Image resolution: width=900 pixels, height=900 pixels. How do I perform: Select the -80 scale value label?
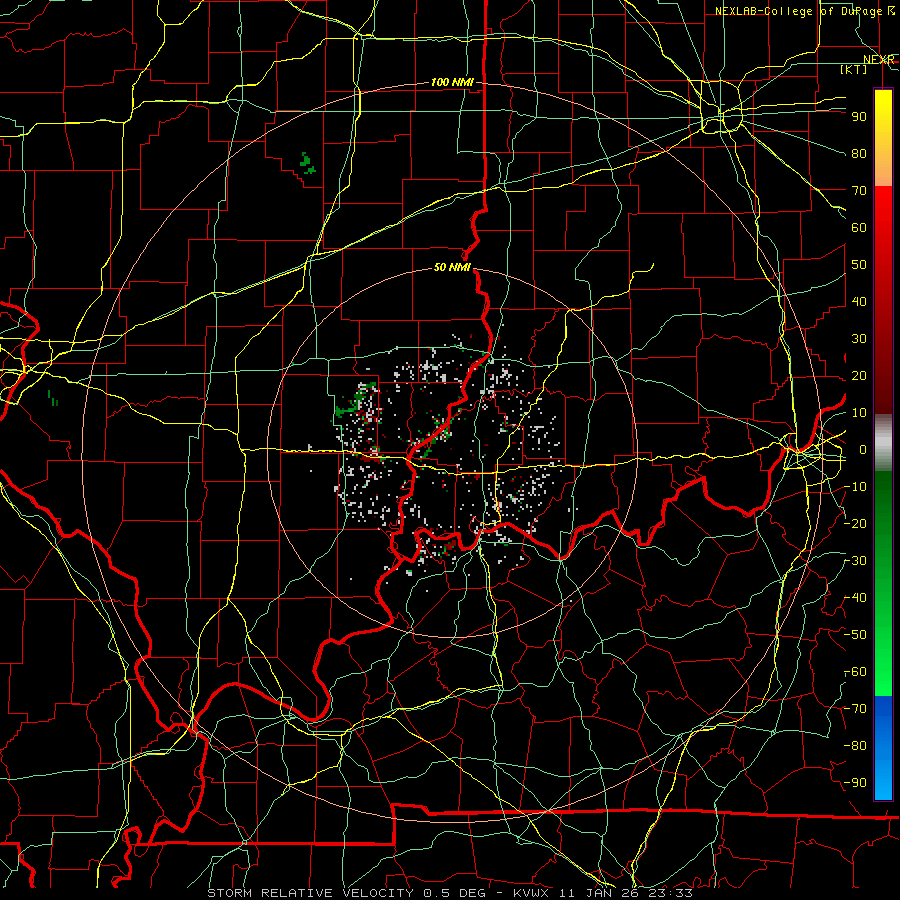856,746
